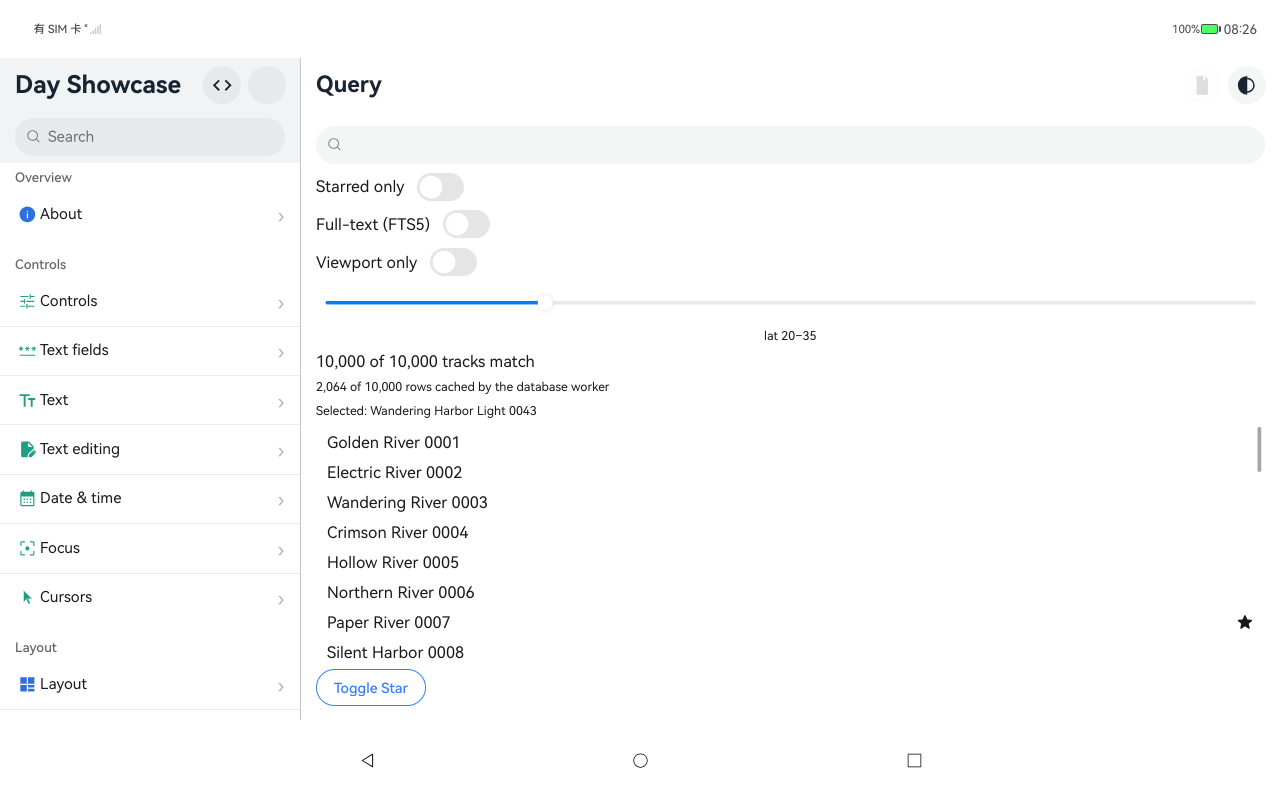The width and height of the screenshot is (1280, 800).
Task: Open the Focus menu item
Action: [x=150, y=549]
